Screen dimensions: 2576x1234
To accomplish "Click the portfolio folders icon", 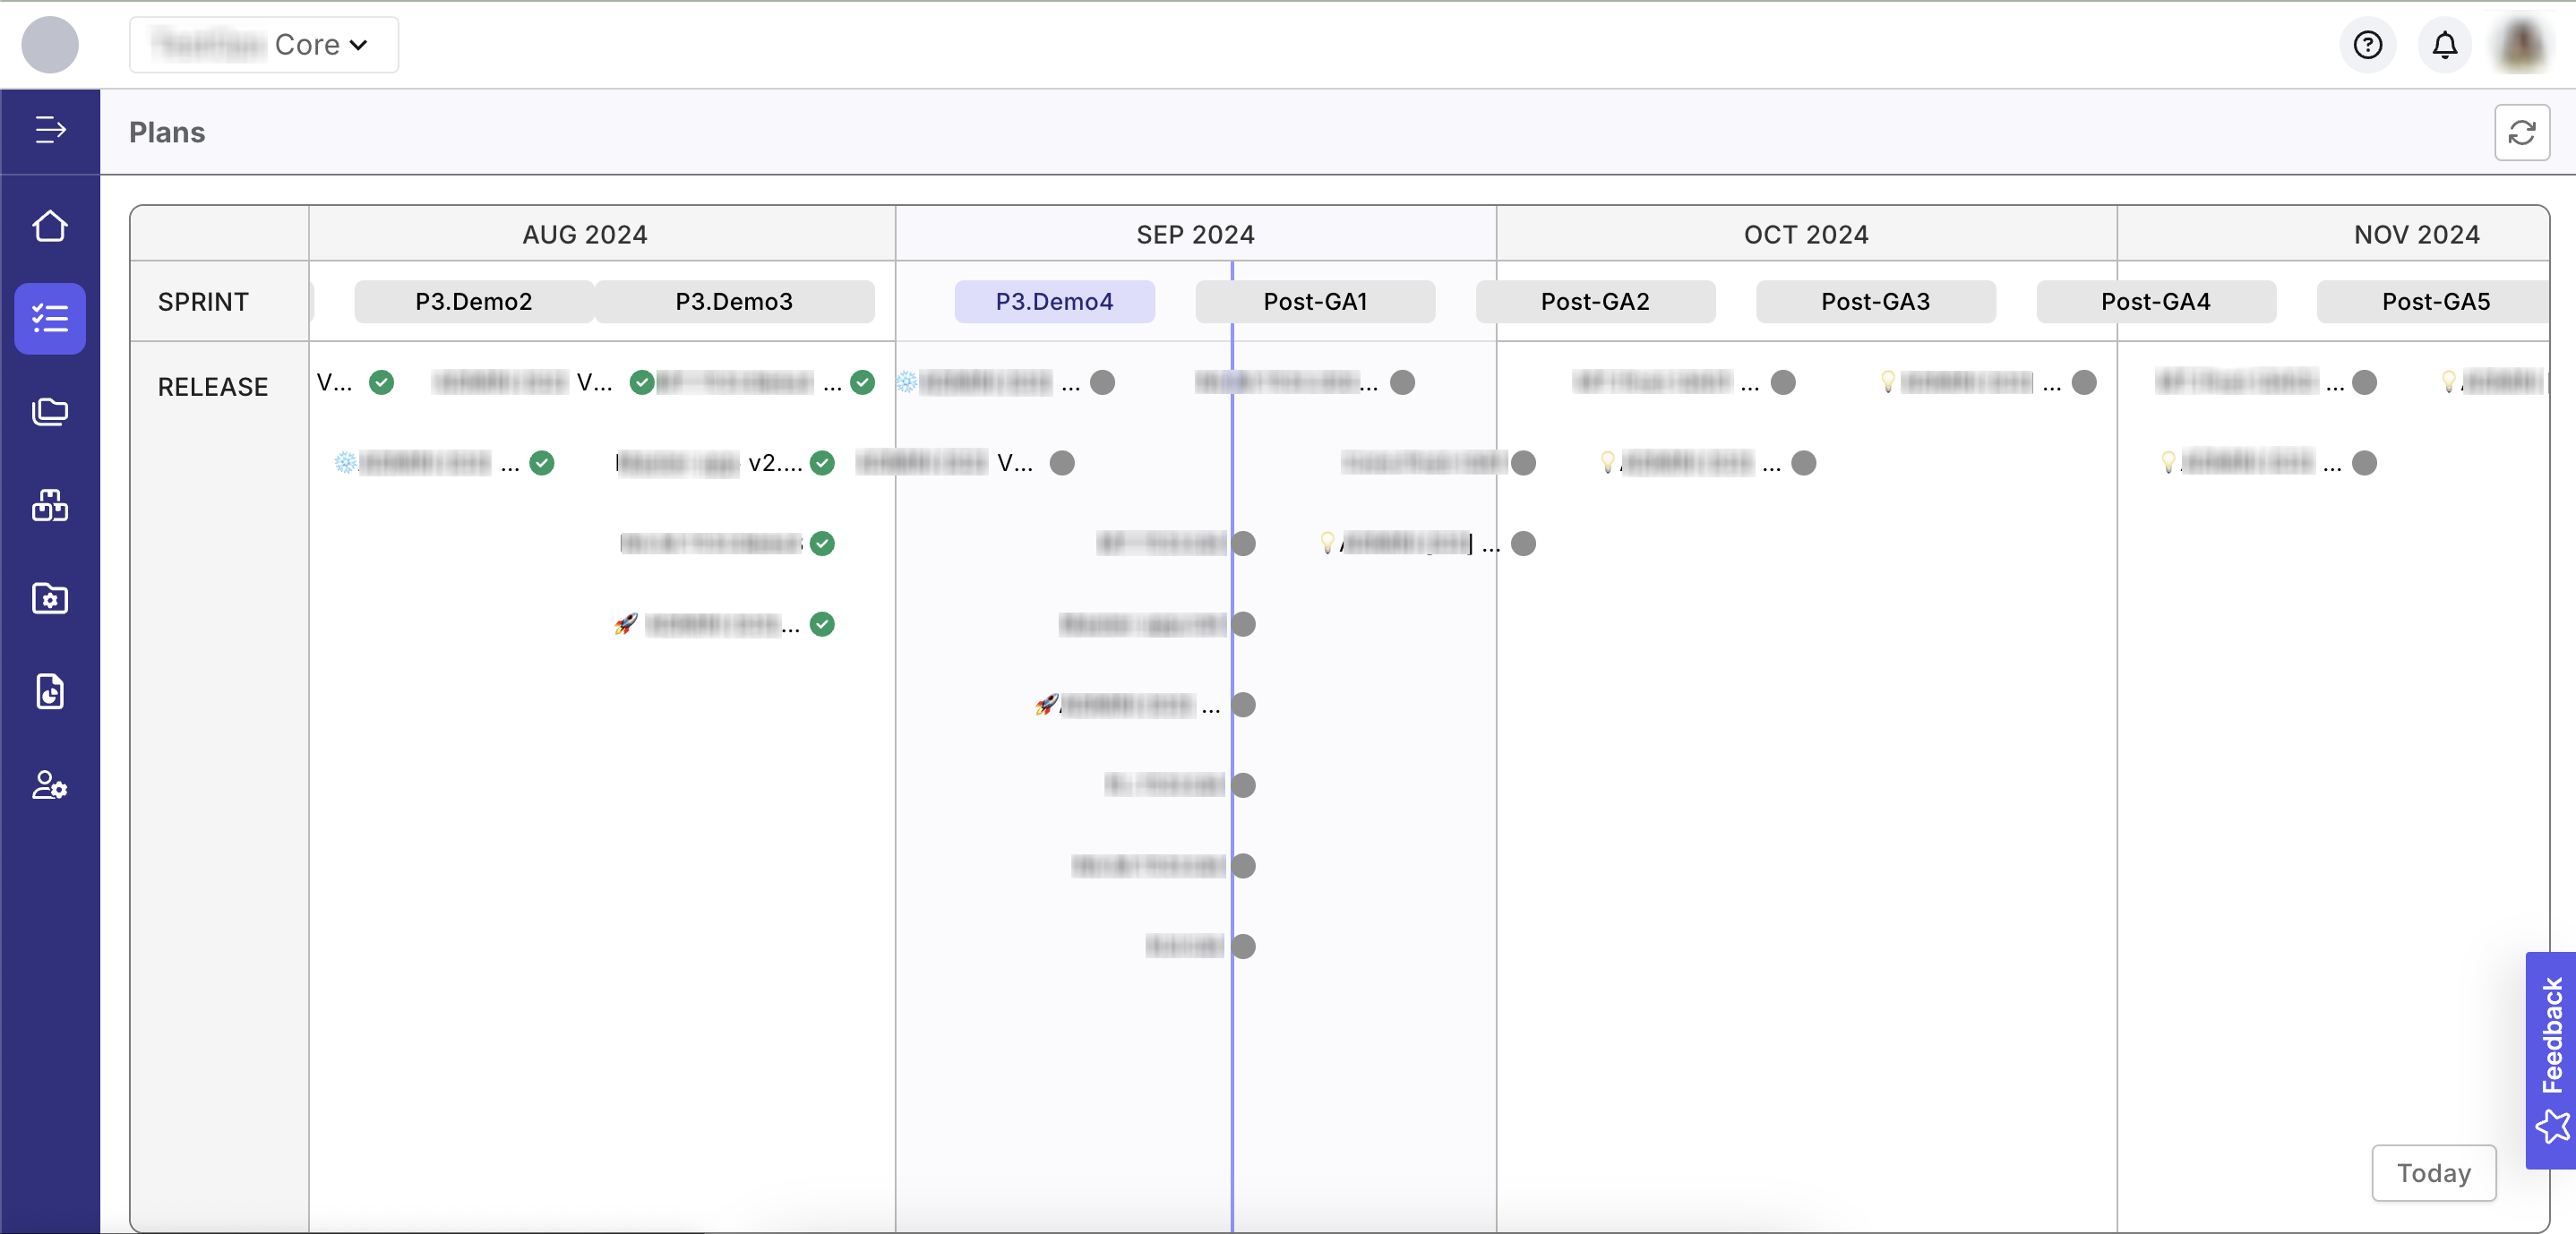I will click(49, 409).
